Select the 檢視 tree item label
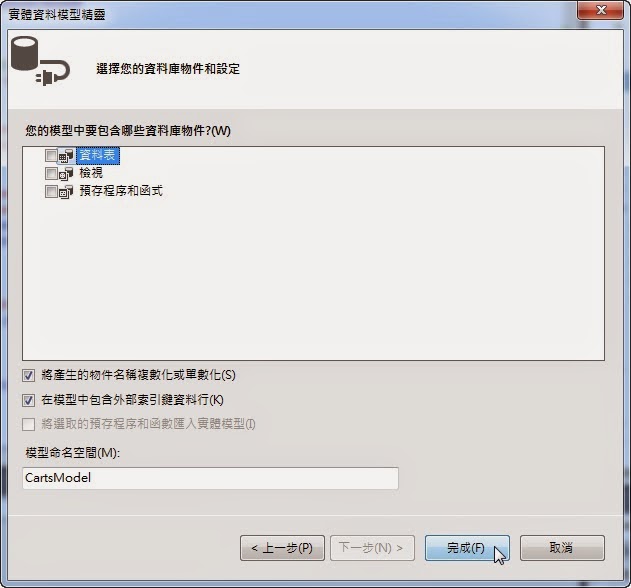 tap(91, 173)
